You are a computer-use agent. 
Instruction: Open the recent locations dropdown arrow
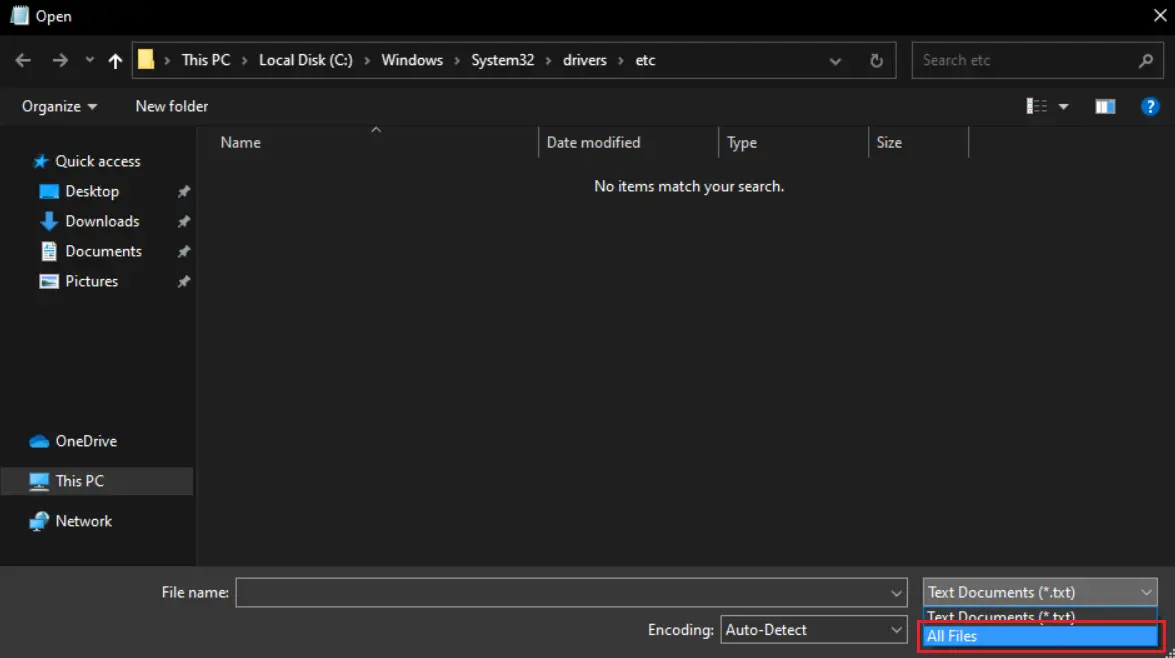(x=89, y=61)
